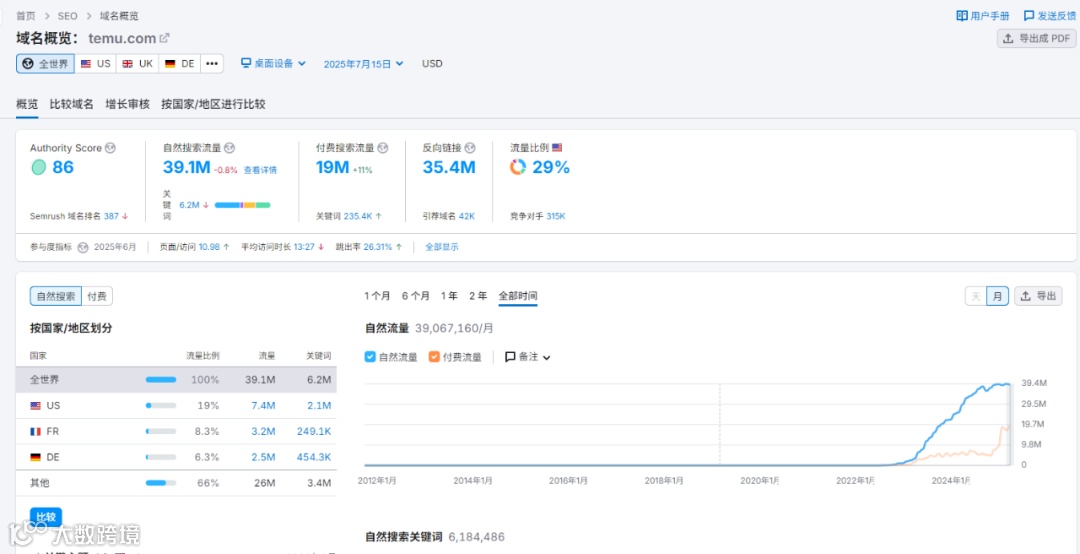Open the 桌面设备 device dropdown

[273, 63]
